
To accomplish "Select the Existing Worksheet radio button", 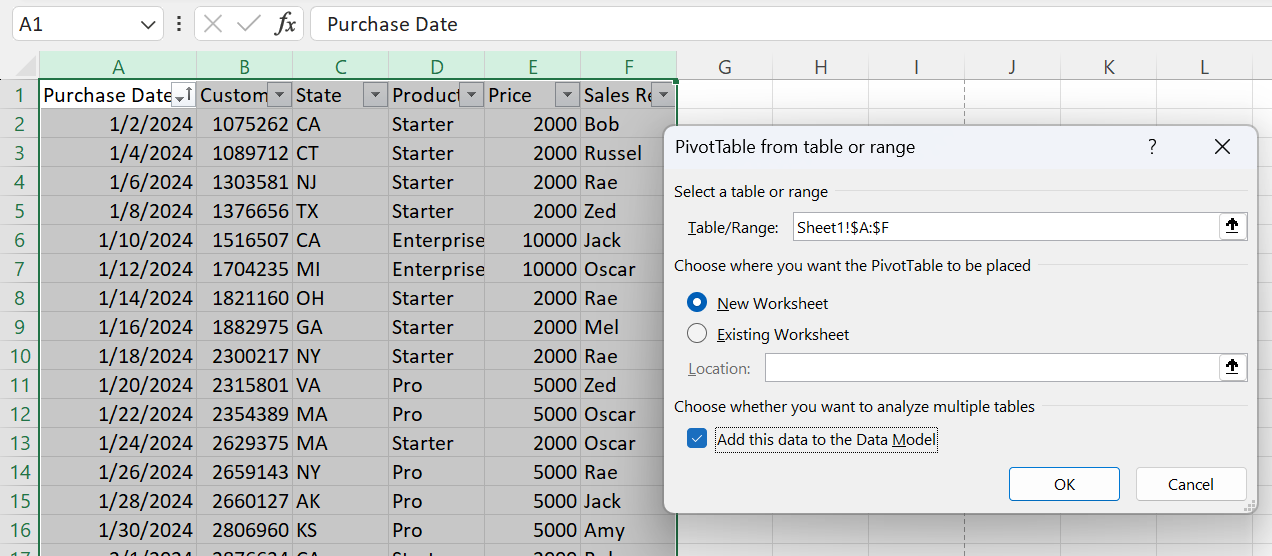I will pyautogui.click(x=698, y=334).
